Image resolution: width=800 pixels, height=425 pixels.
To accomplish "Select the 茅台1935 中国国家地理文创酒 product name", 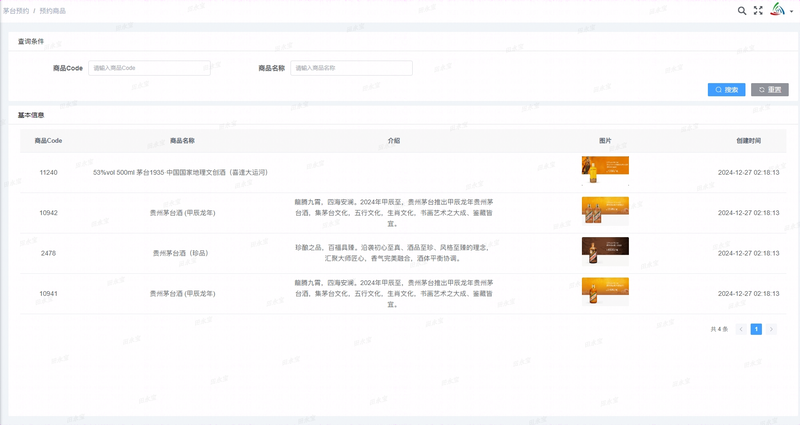I will click(x=180, y=172).
